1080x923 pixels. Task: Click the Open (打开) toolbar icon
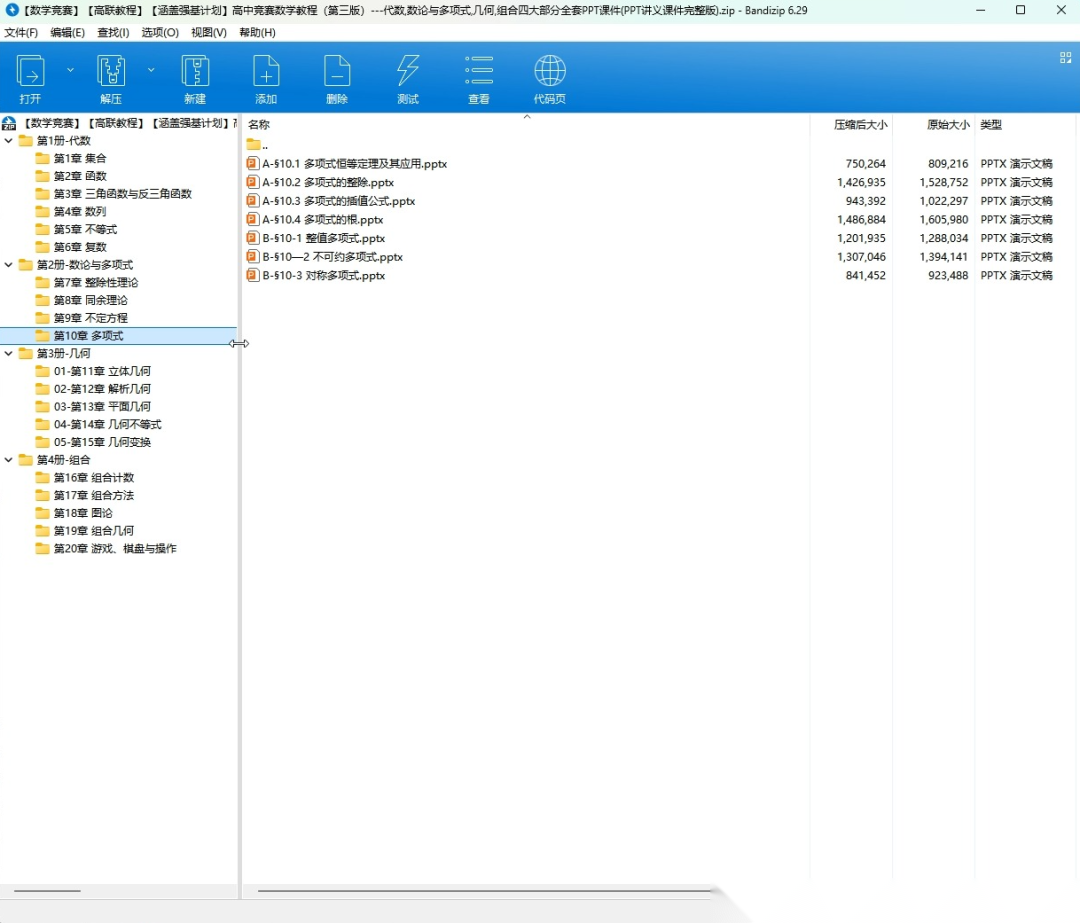click(30, 72)
